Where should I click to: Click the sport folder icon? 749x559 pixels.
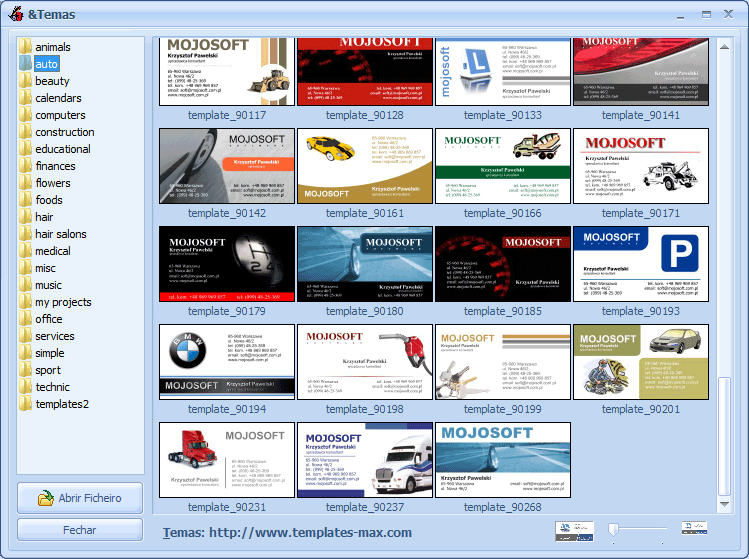point(25,370)
